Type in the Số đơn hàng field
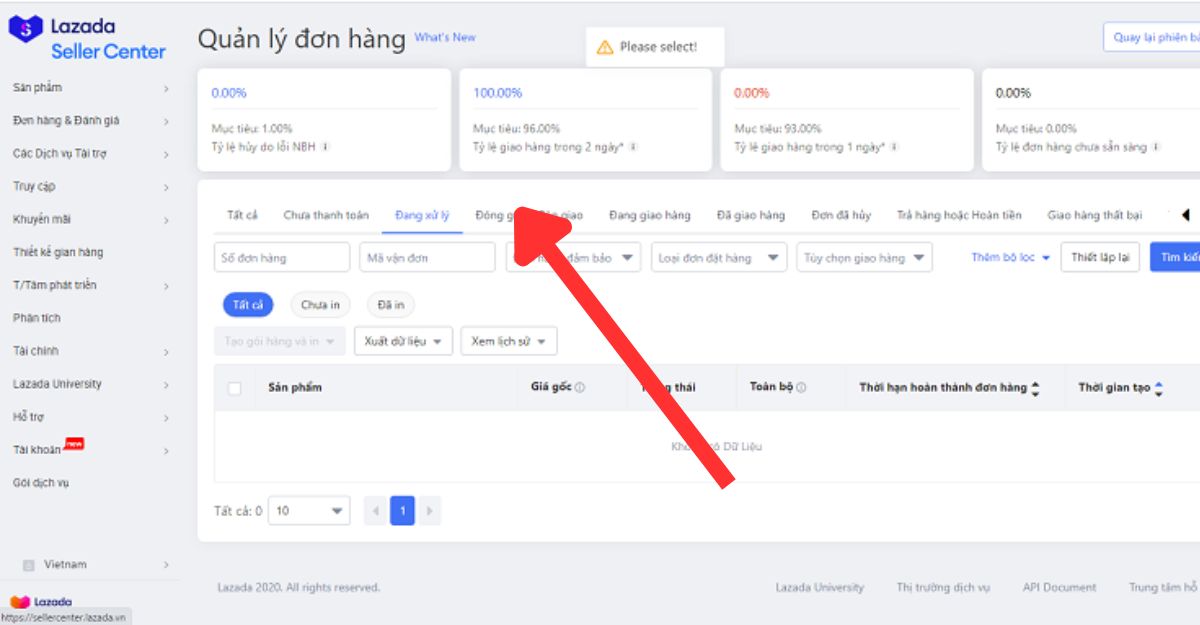 pyautogui.click(x=282, y=258)
